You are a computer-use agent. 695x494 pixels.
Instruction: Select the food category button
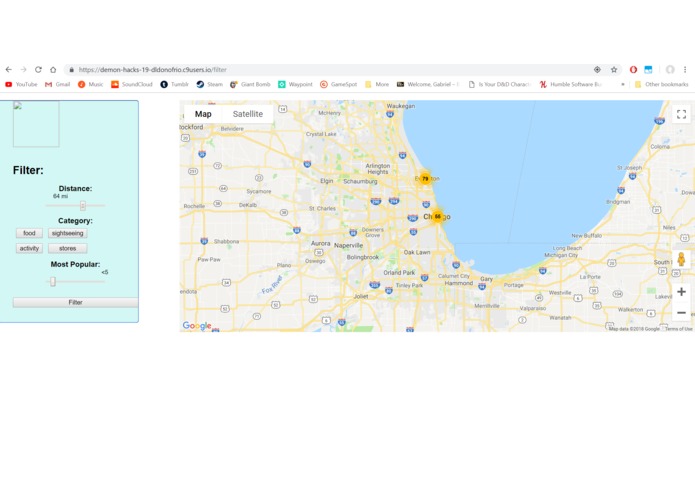[29, 233]
